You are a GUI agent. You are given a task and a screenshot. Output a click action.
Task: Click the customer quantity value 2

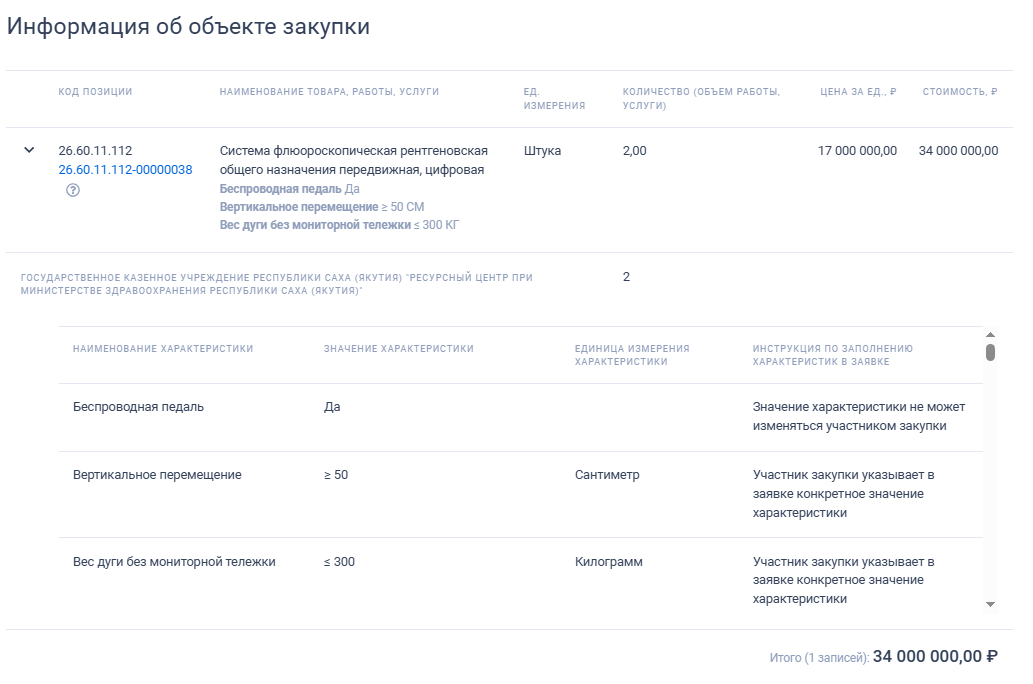click(x=627, y=277)
